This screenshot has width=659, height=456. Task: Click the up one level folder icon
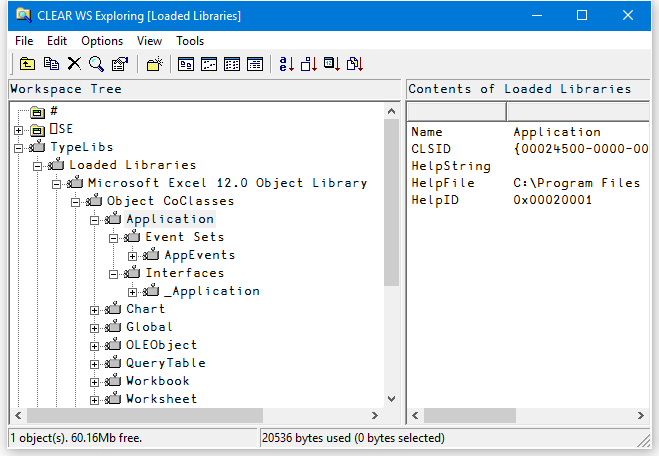[27, 64]
